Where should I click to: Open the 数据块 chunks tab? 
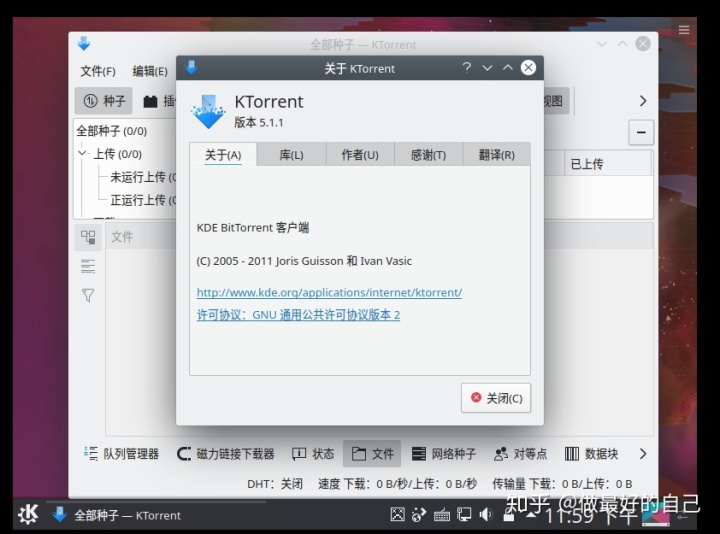(x=591, y=454)
